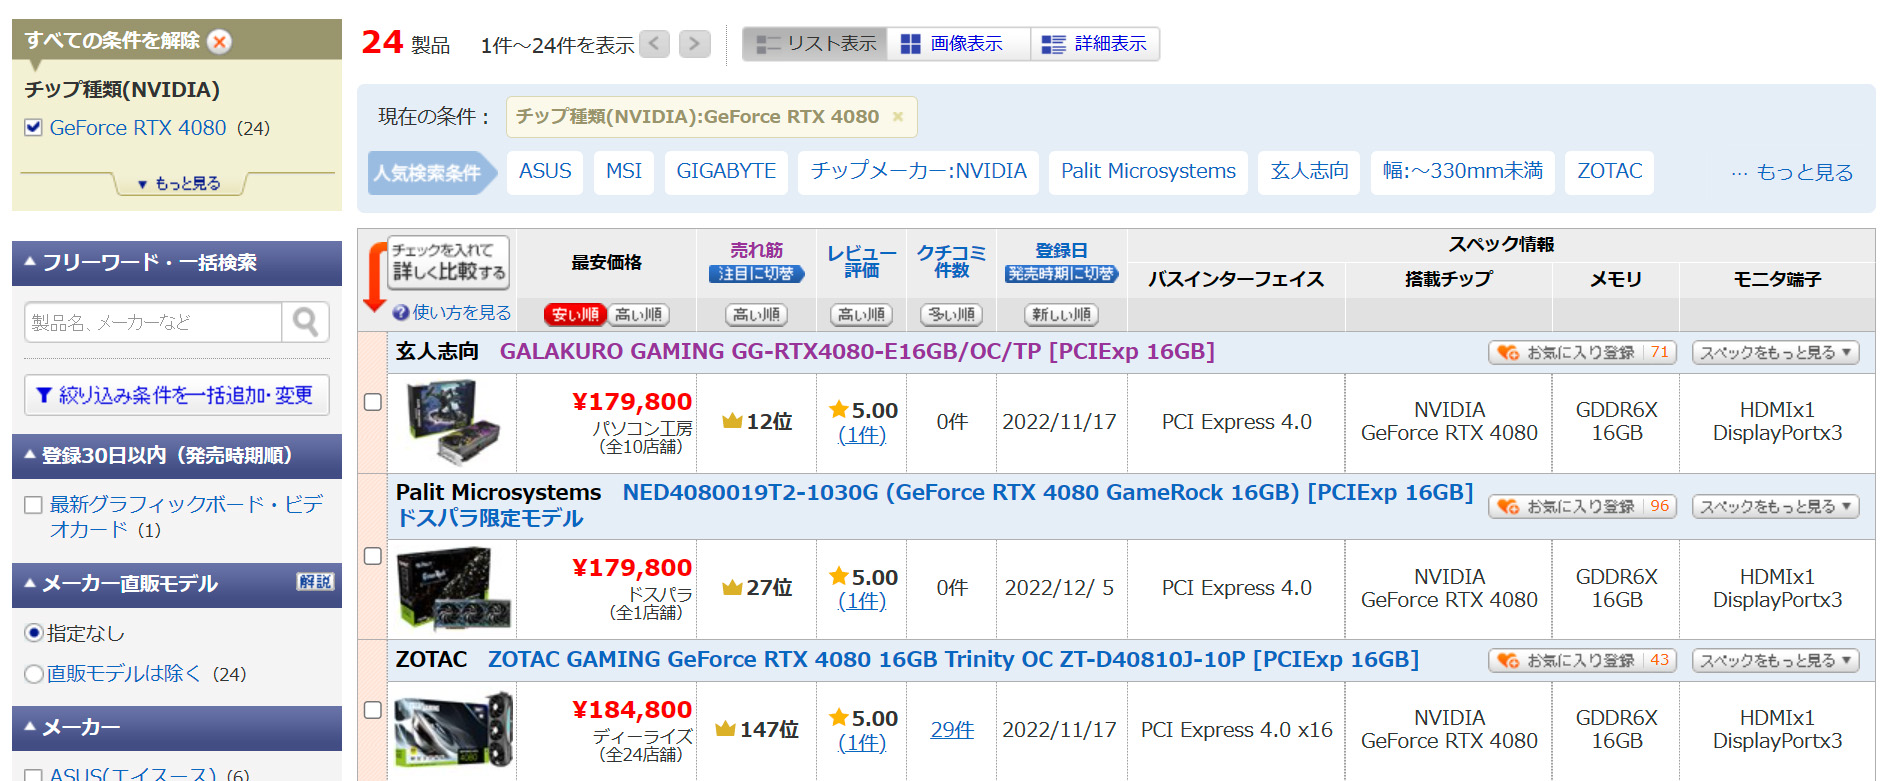Add Palit GameRock to favorites
This screenshot has width=1888, height=781.
(1582, 507)
